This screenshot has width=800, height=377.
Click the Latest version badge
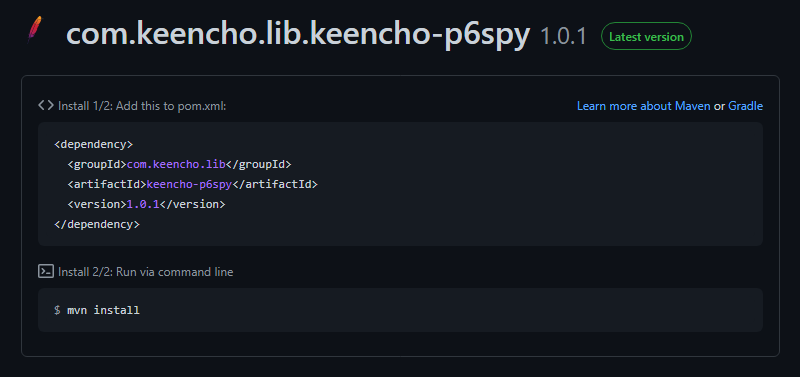coord(646,36)
